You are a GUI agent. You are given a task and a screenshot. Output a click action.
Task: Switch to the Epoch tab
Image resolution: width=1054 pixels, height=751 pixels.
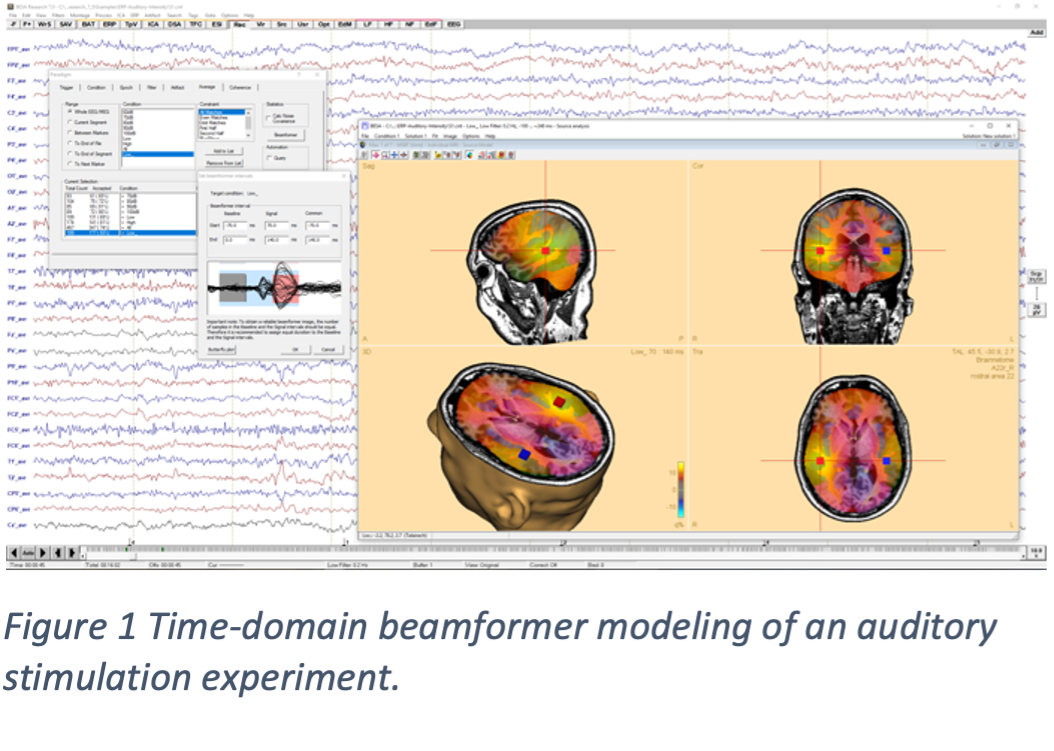pos(125,87)
